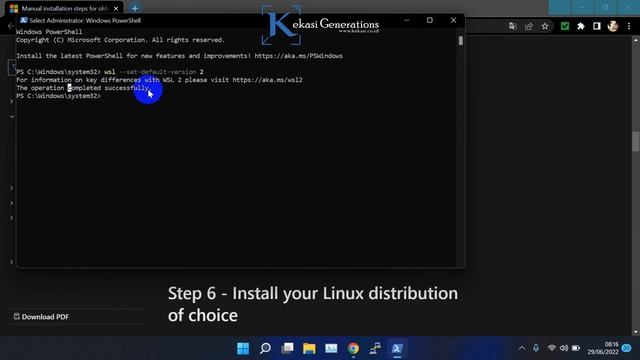The image size is (640, 360).
Task: Click the text 'The operation completed successfully.'
Action: coord(84,88)
